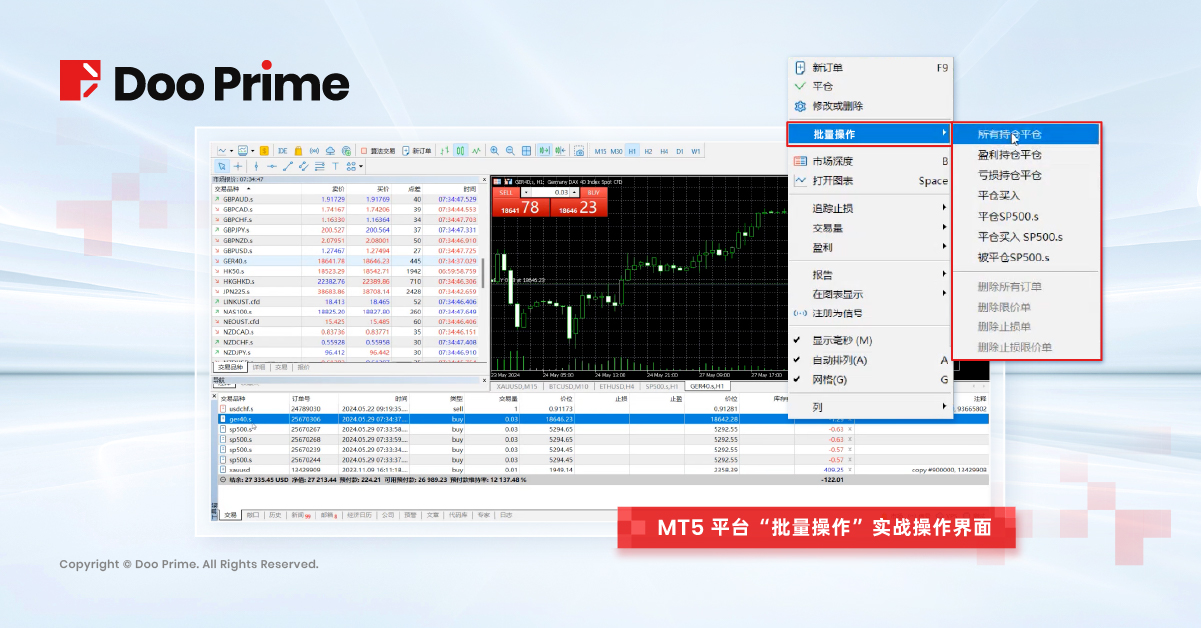Select the text label T tool
The height and width of the screenshot is (628, 1201).
pos(335,166)
